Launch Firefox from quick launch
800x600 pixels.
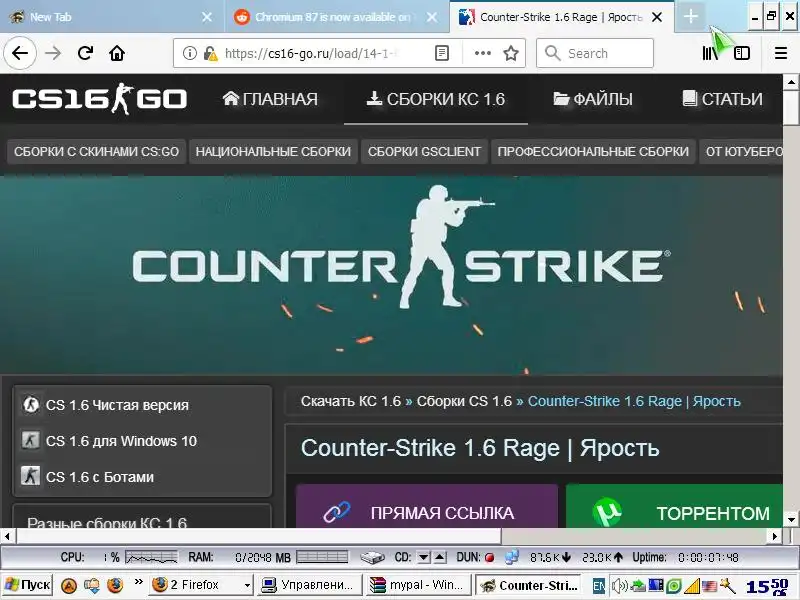point(115,585)
